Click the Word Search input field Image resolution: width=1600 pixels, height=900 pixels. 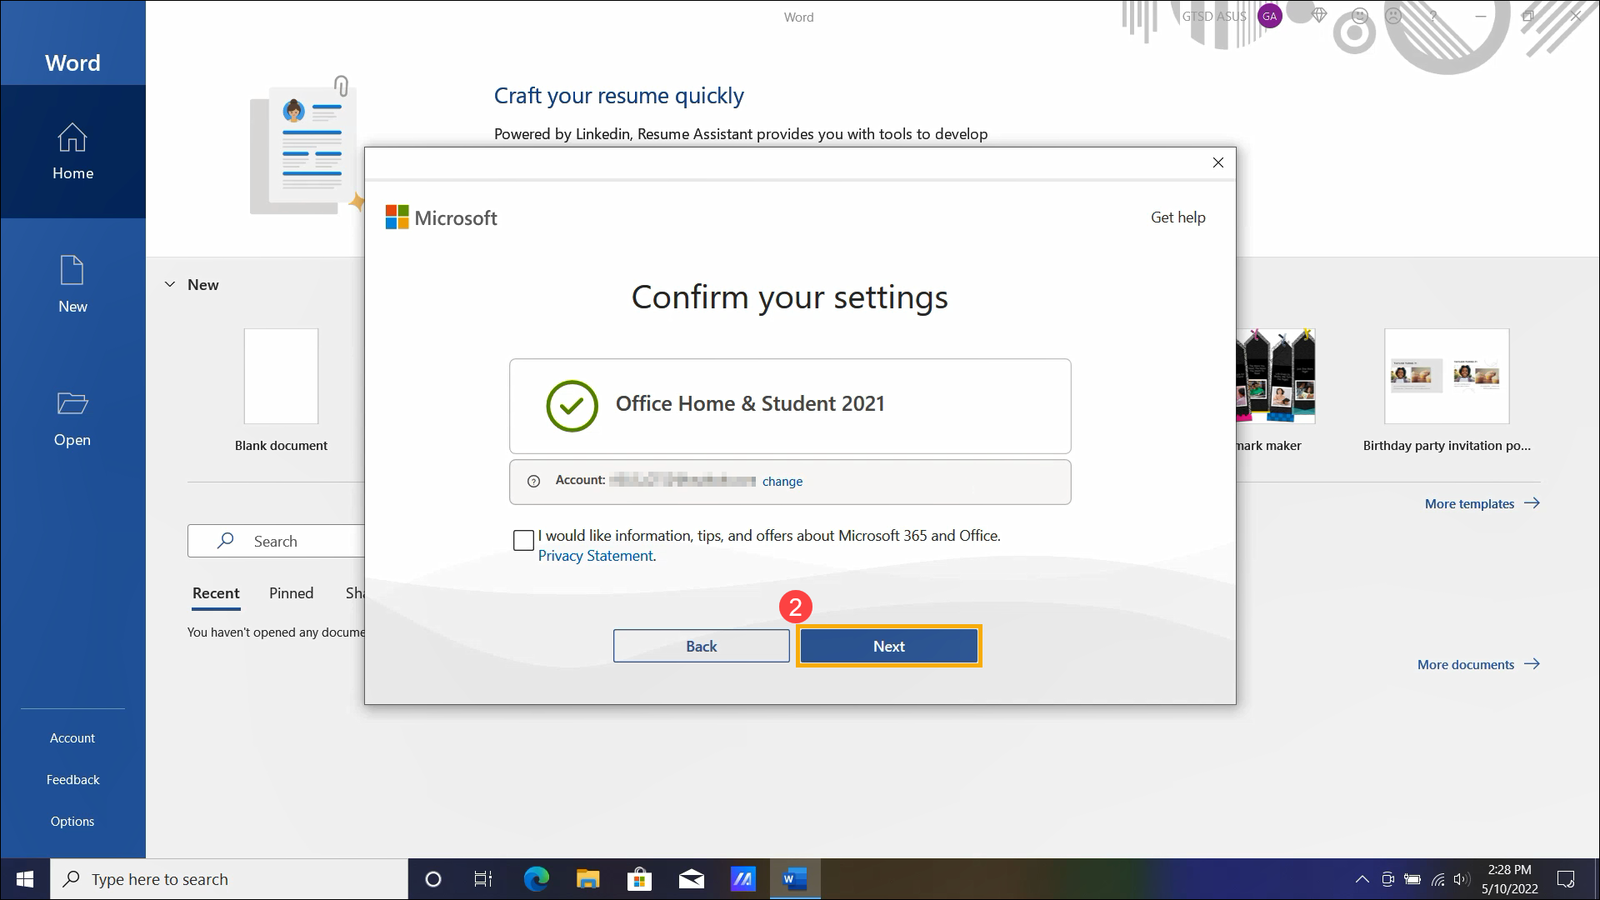click(276, 541)
